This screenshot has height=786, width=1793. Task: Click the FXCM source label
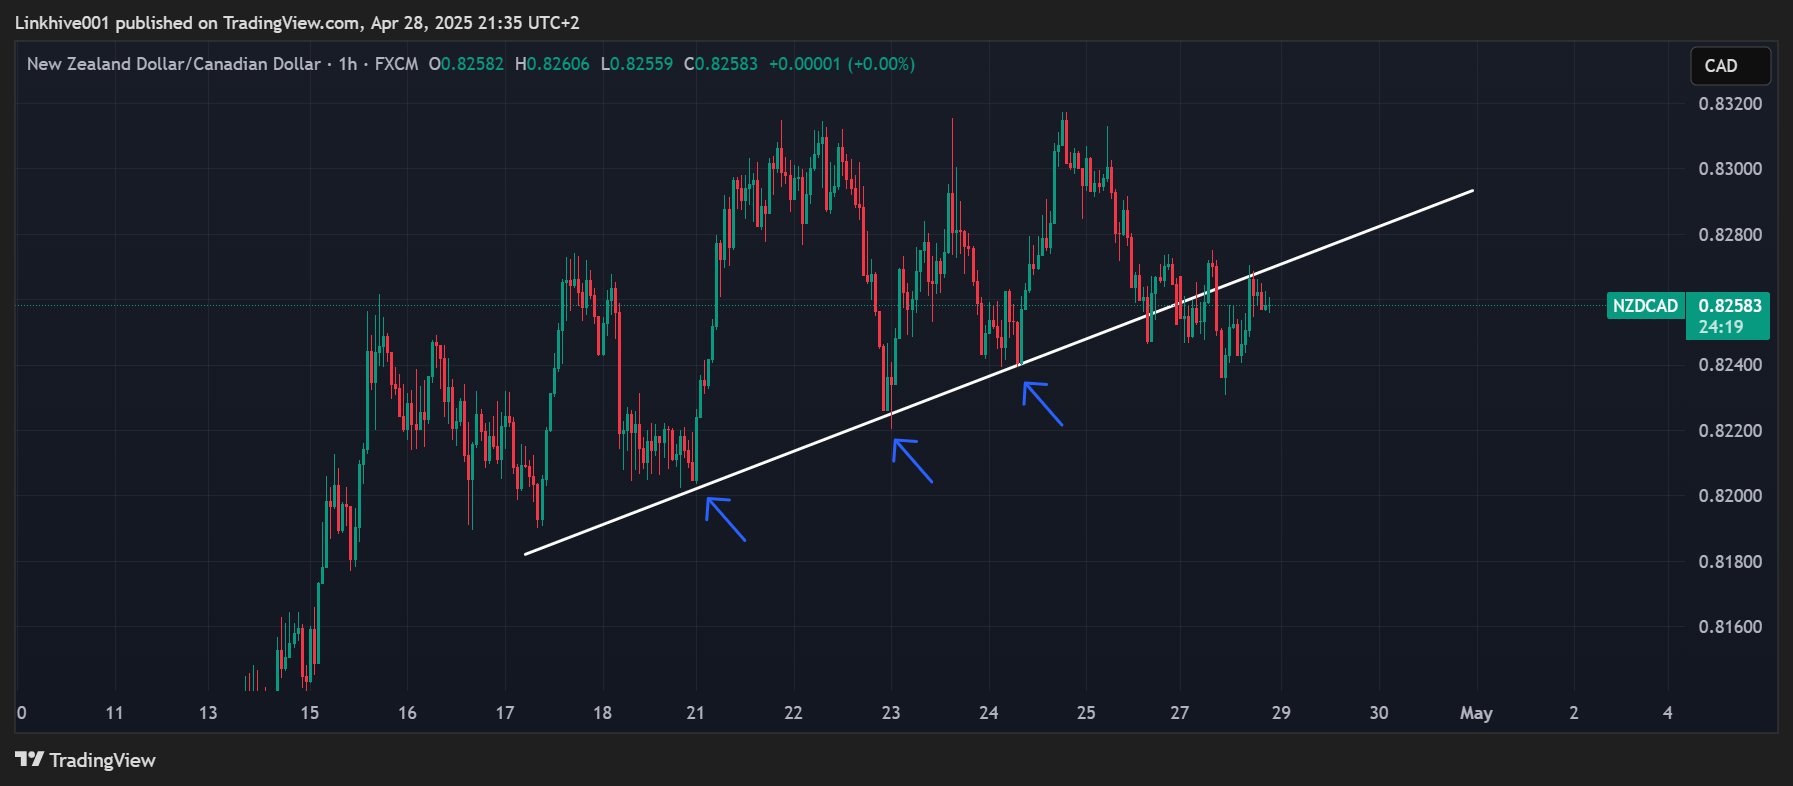396,64
